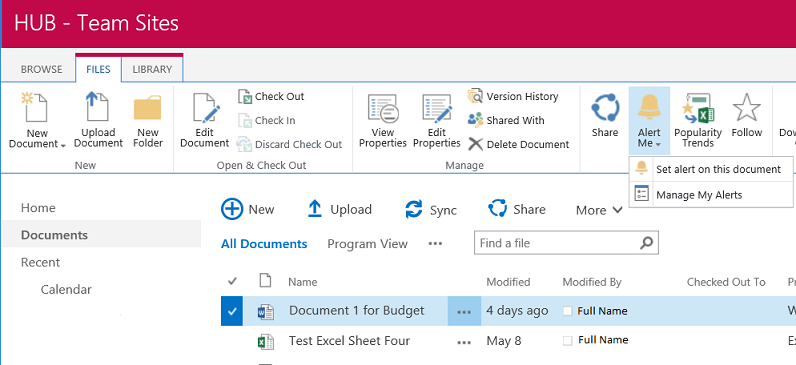The height and width of the screenshot is (365, 796).
Task: Click the Follow star icon
Action: [x=747, y=107]
